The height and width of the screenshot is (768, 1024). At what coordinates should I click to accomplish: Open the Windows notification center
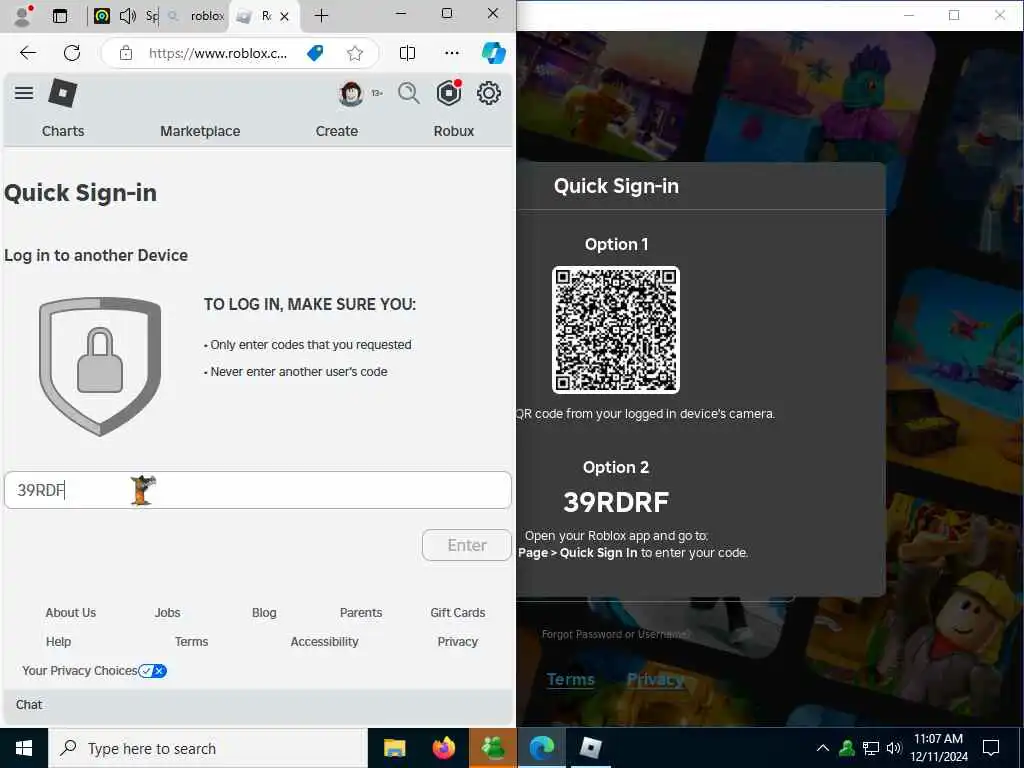coord(991,748)
